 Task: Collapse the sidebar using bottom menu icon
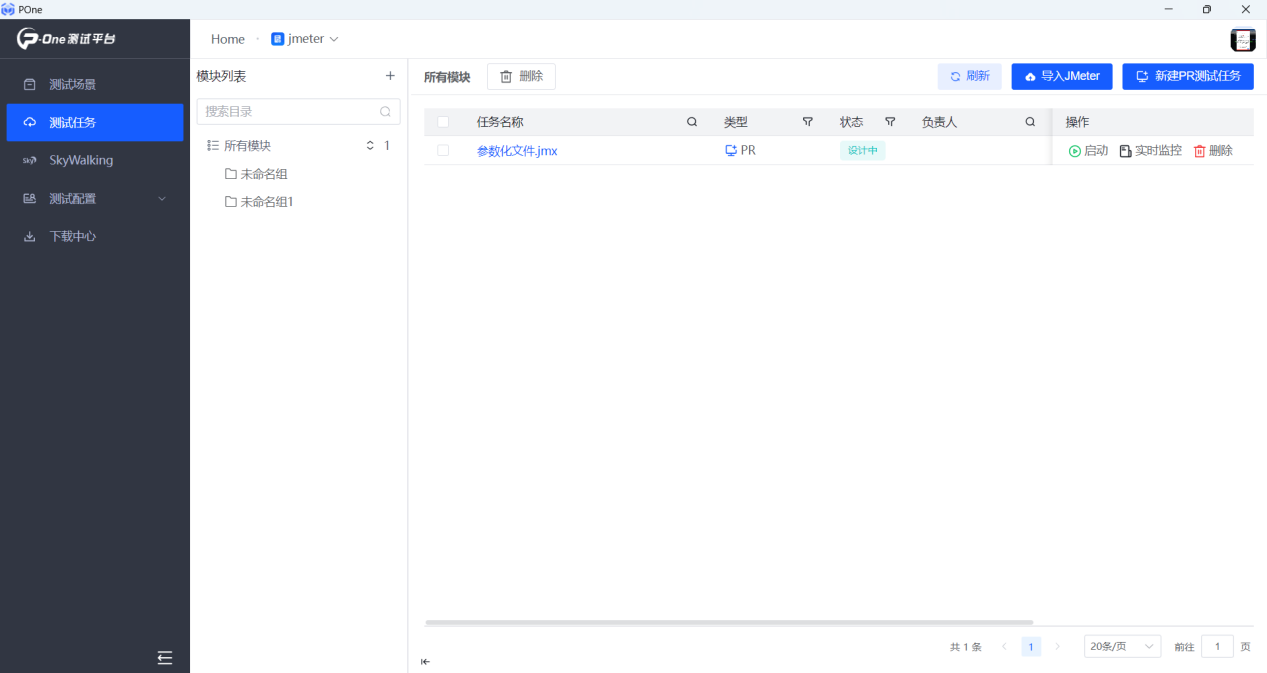[165, 657]
